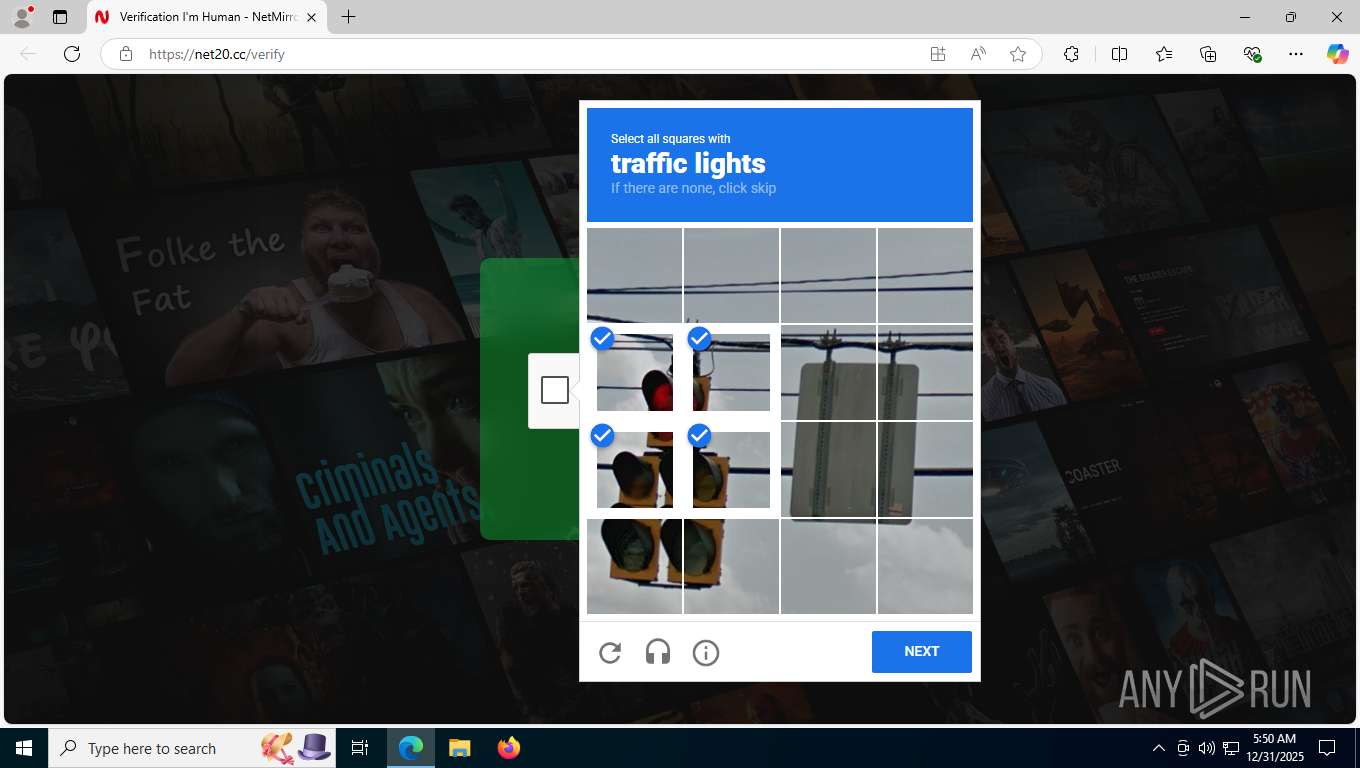Launch Firefox from taskbar

[509, 748]
